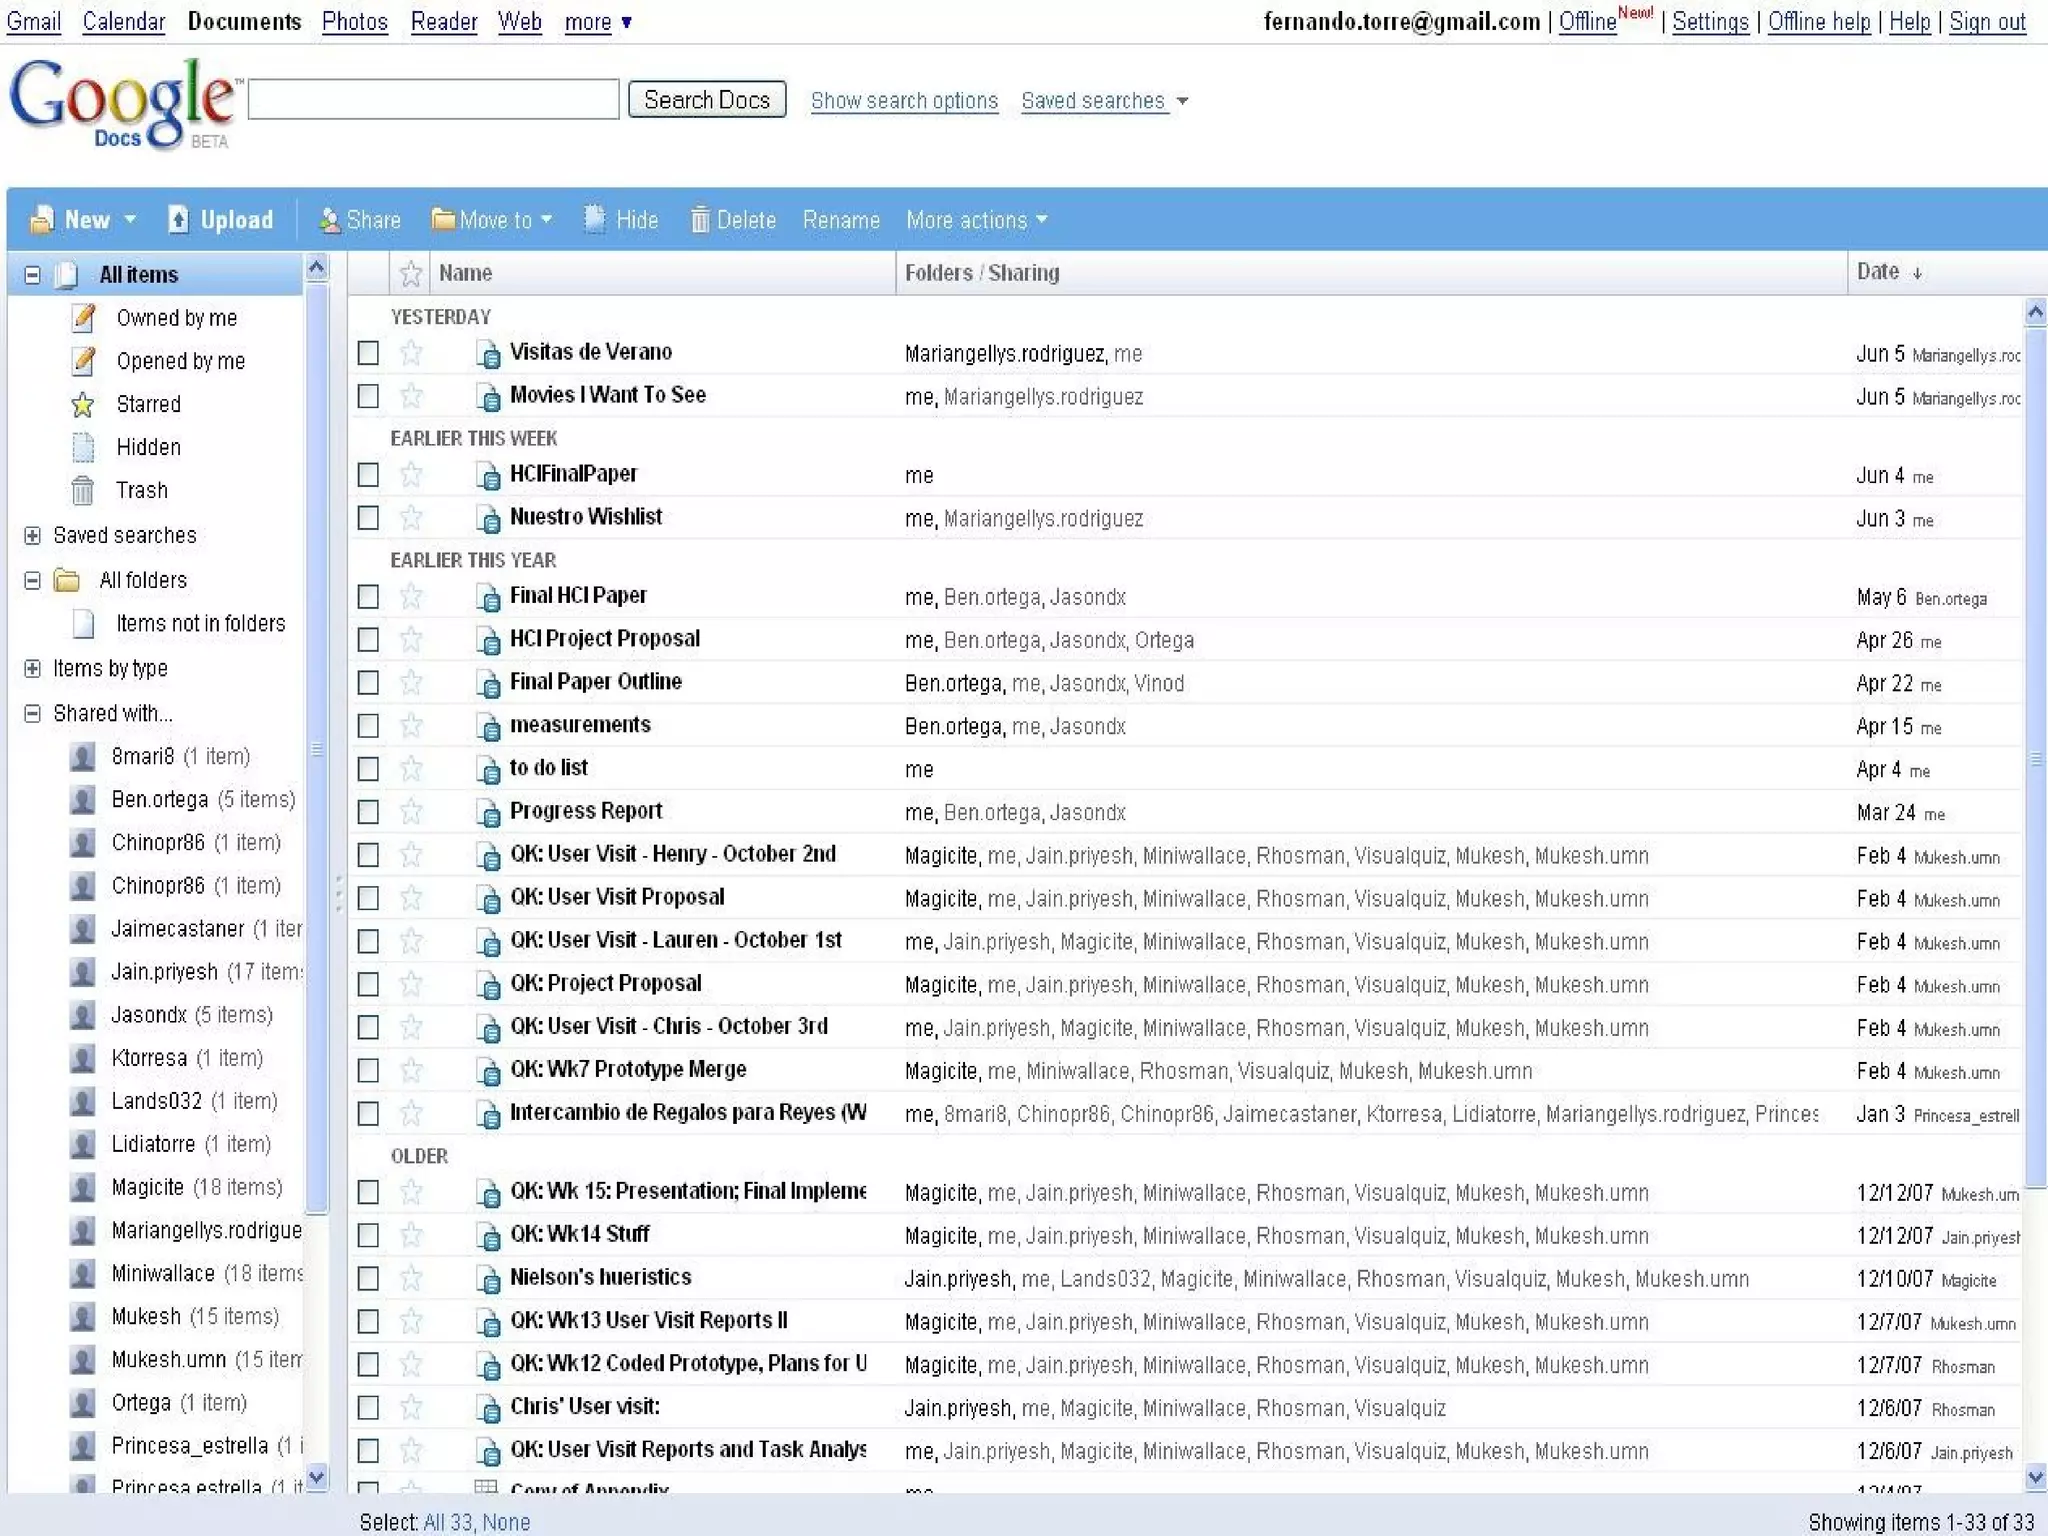
Task: Expand Items by type
Action: coord(33,668)
